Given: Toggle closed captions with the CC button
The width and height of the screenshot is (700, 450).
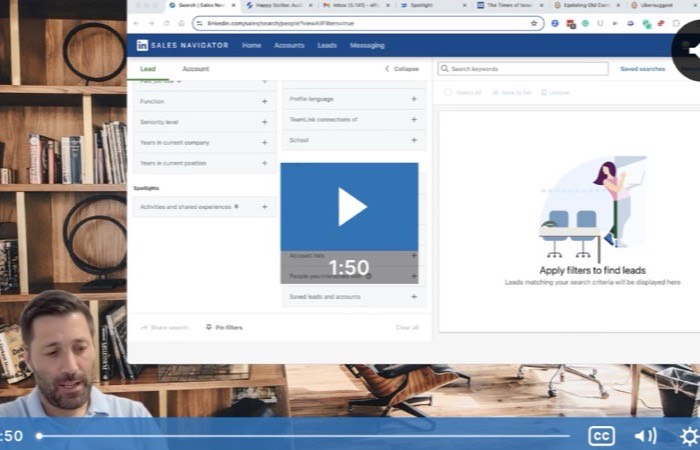Looking at the screenshot, I should click(601, 436).
